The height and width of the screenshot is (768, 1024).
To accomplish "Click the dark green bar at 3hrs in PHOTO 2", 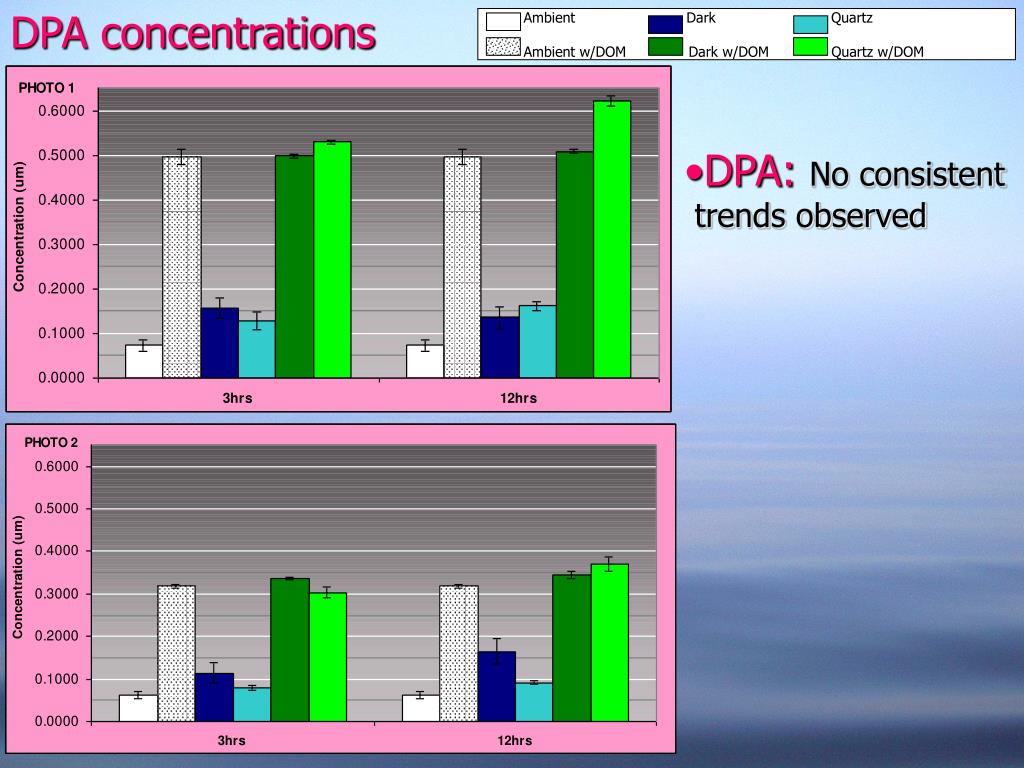I will pos(290,650).
